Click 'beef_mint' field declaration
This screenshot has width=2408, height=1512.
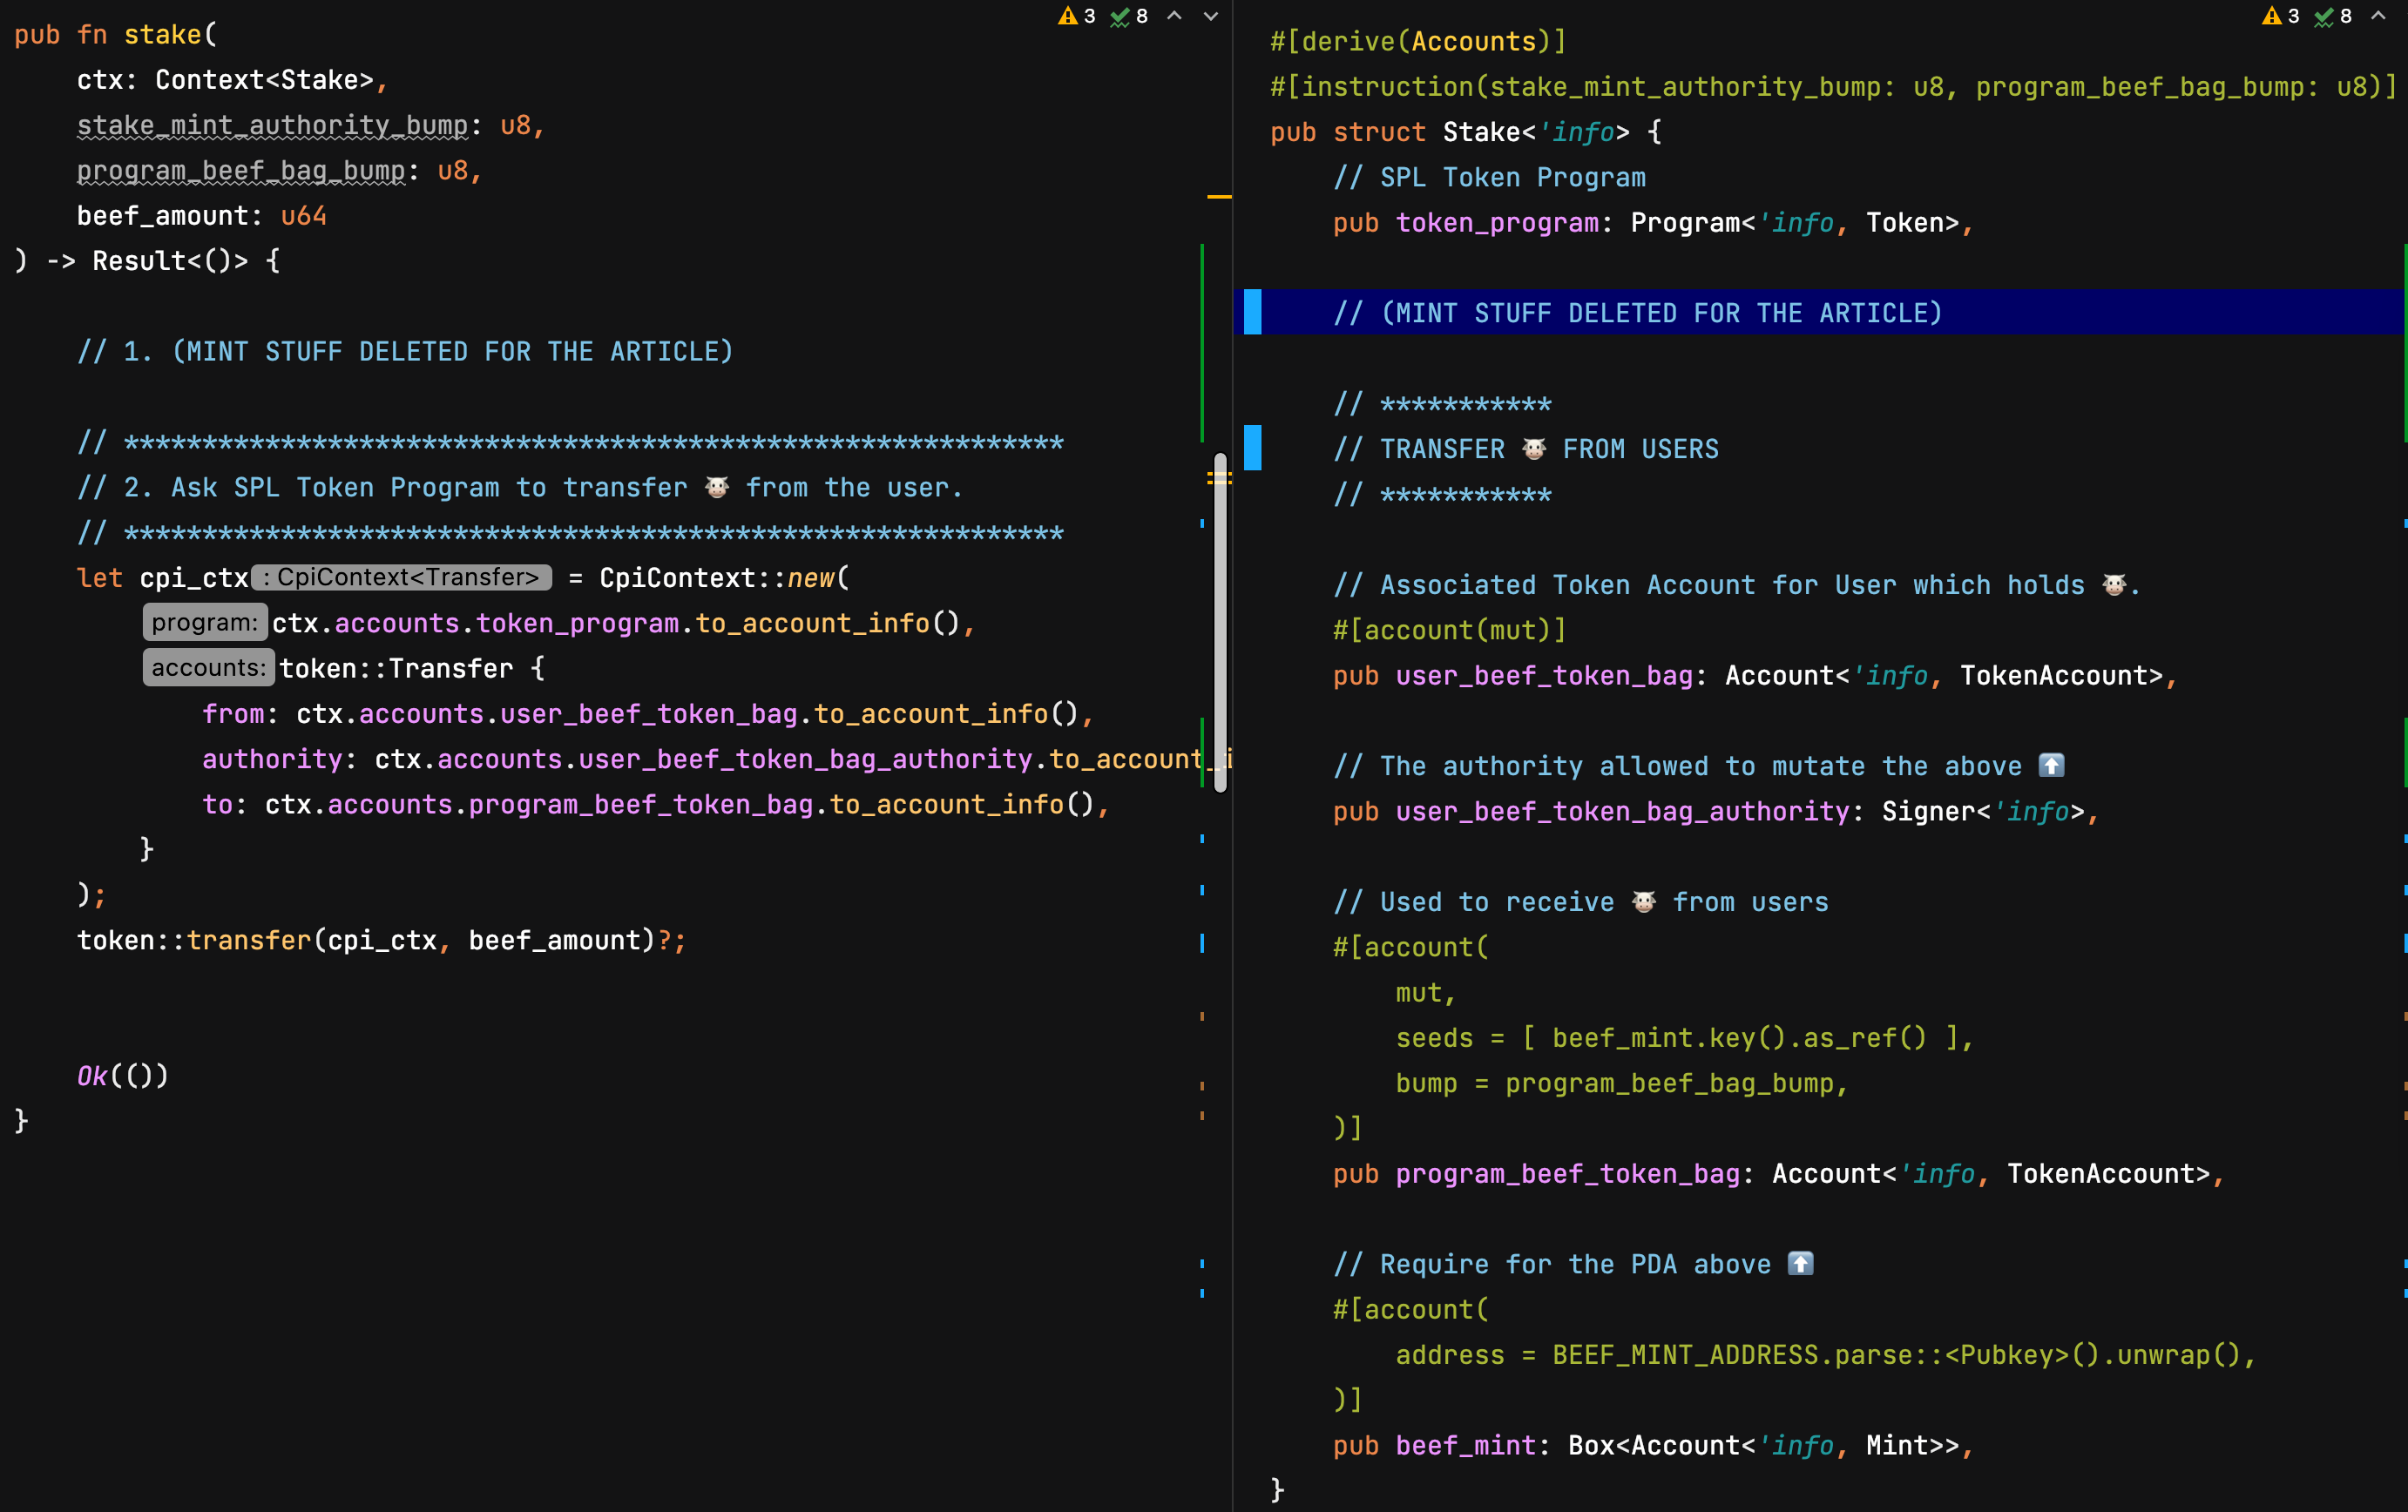coord(1466,1446)
